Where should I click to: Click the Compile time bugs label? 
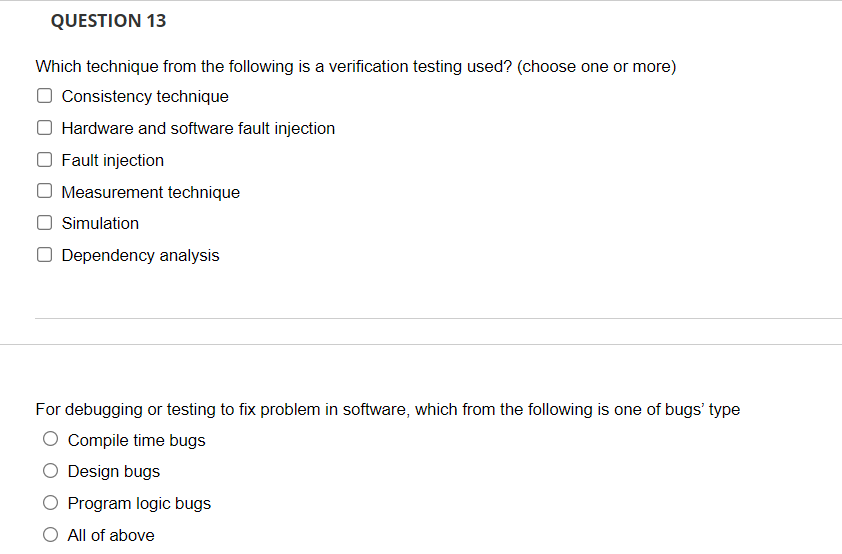tap(136, 440)
